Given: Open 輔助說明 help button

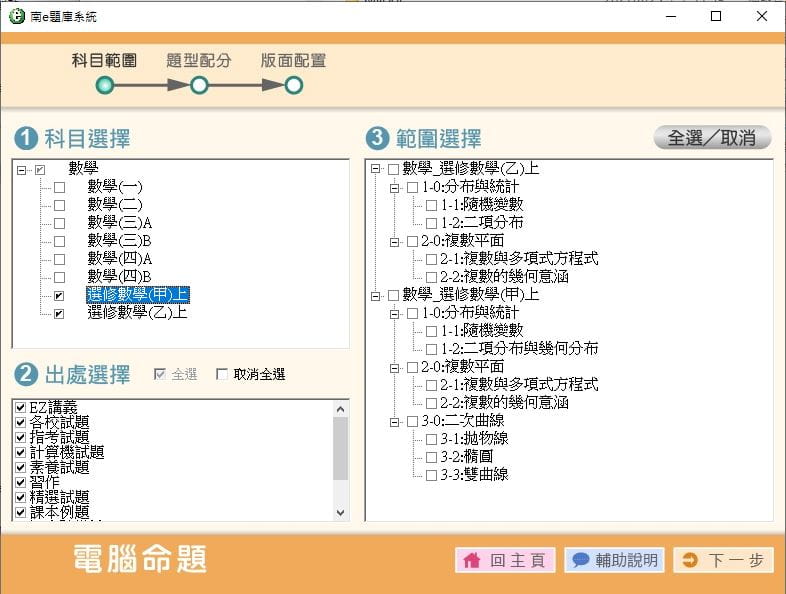Looking at the screenshot, I should click(x=614, y=560).
